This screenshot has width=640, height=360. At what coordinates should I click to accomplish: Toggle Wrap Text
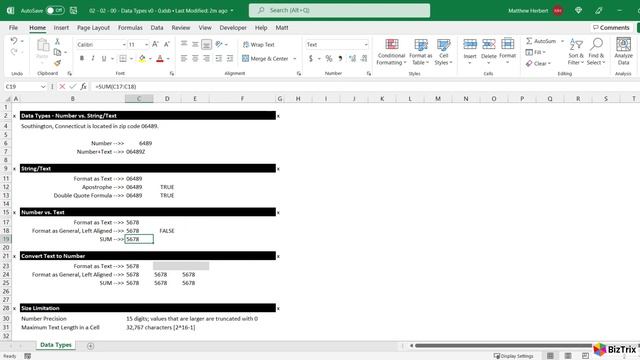pos(258,44)
